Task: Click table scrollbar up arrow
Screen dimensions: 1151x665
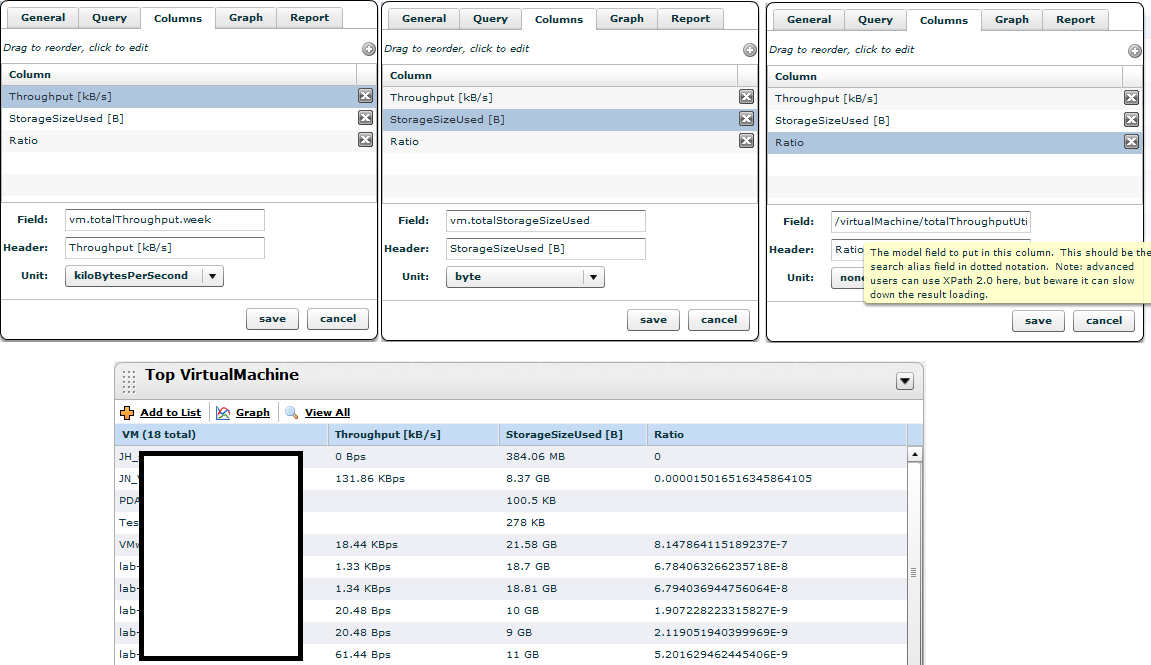Action: click(x=915, y=454)
